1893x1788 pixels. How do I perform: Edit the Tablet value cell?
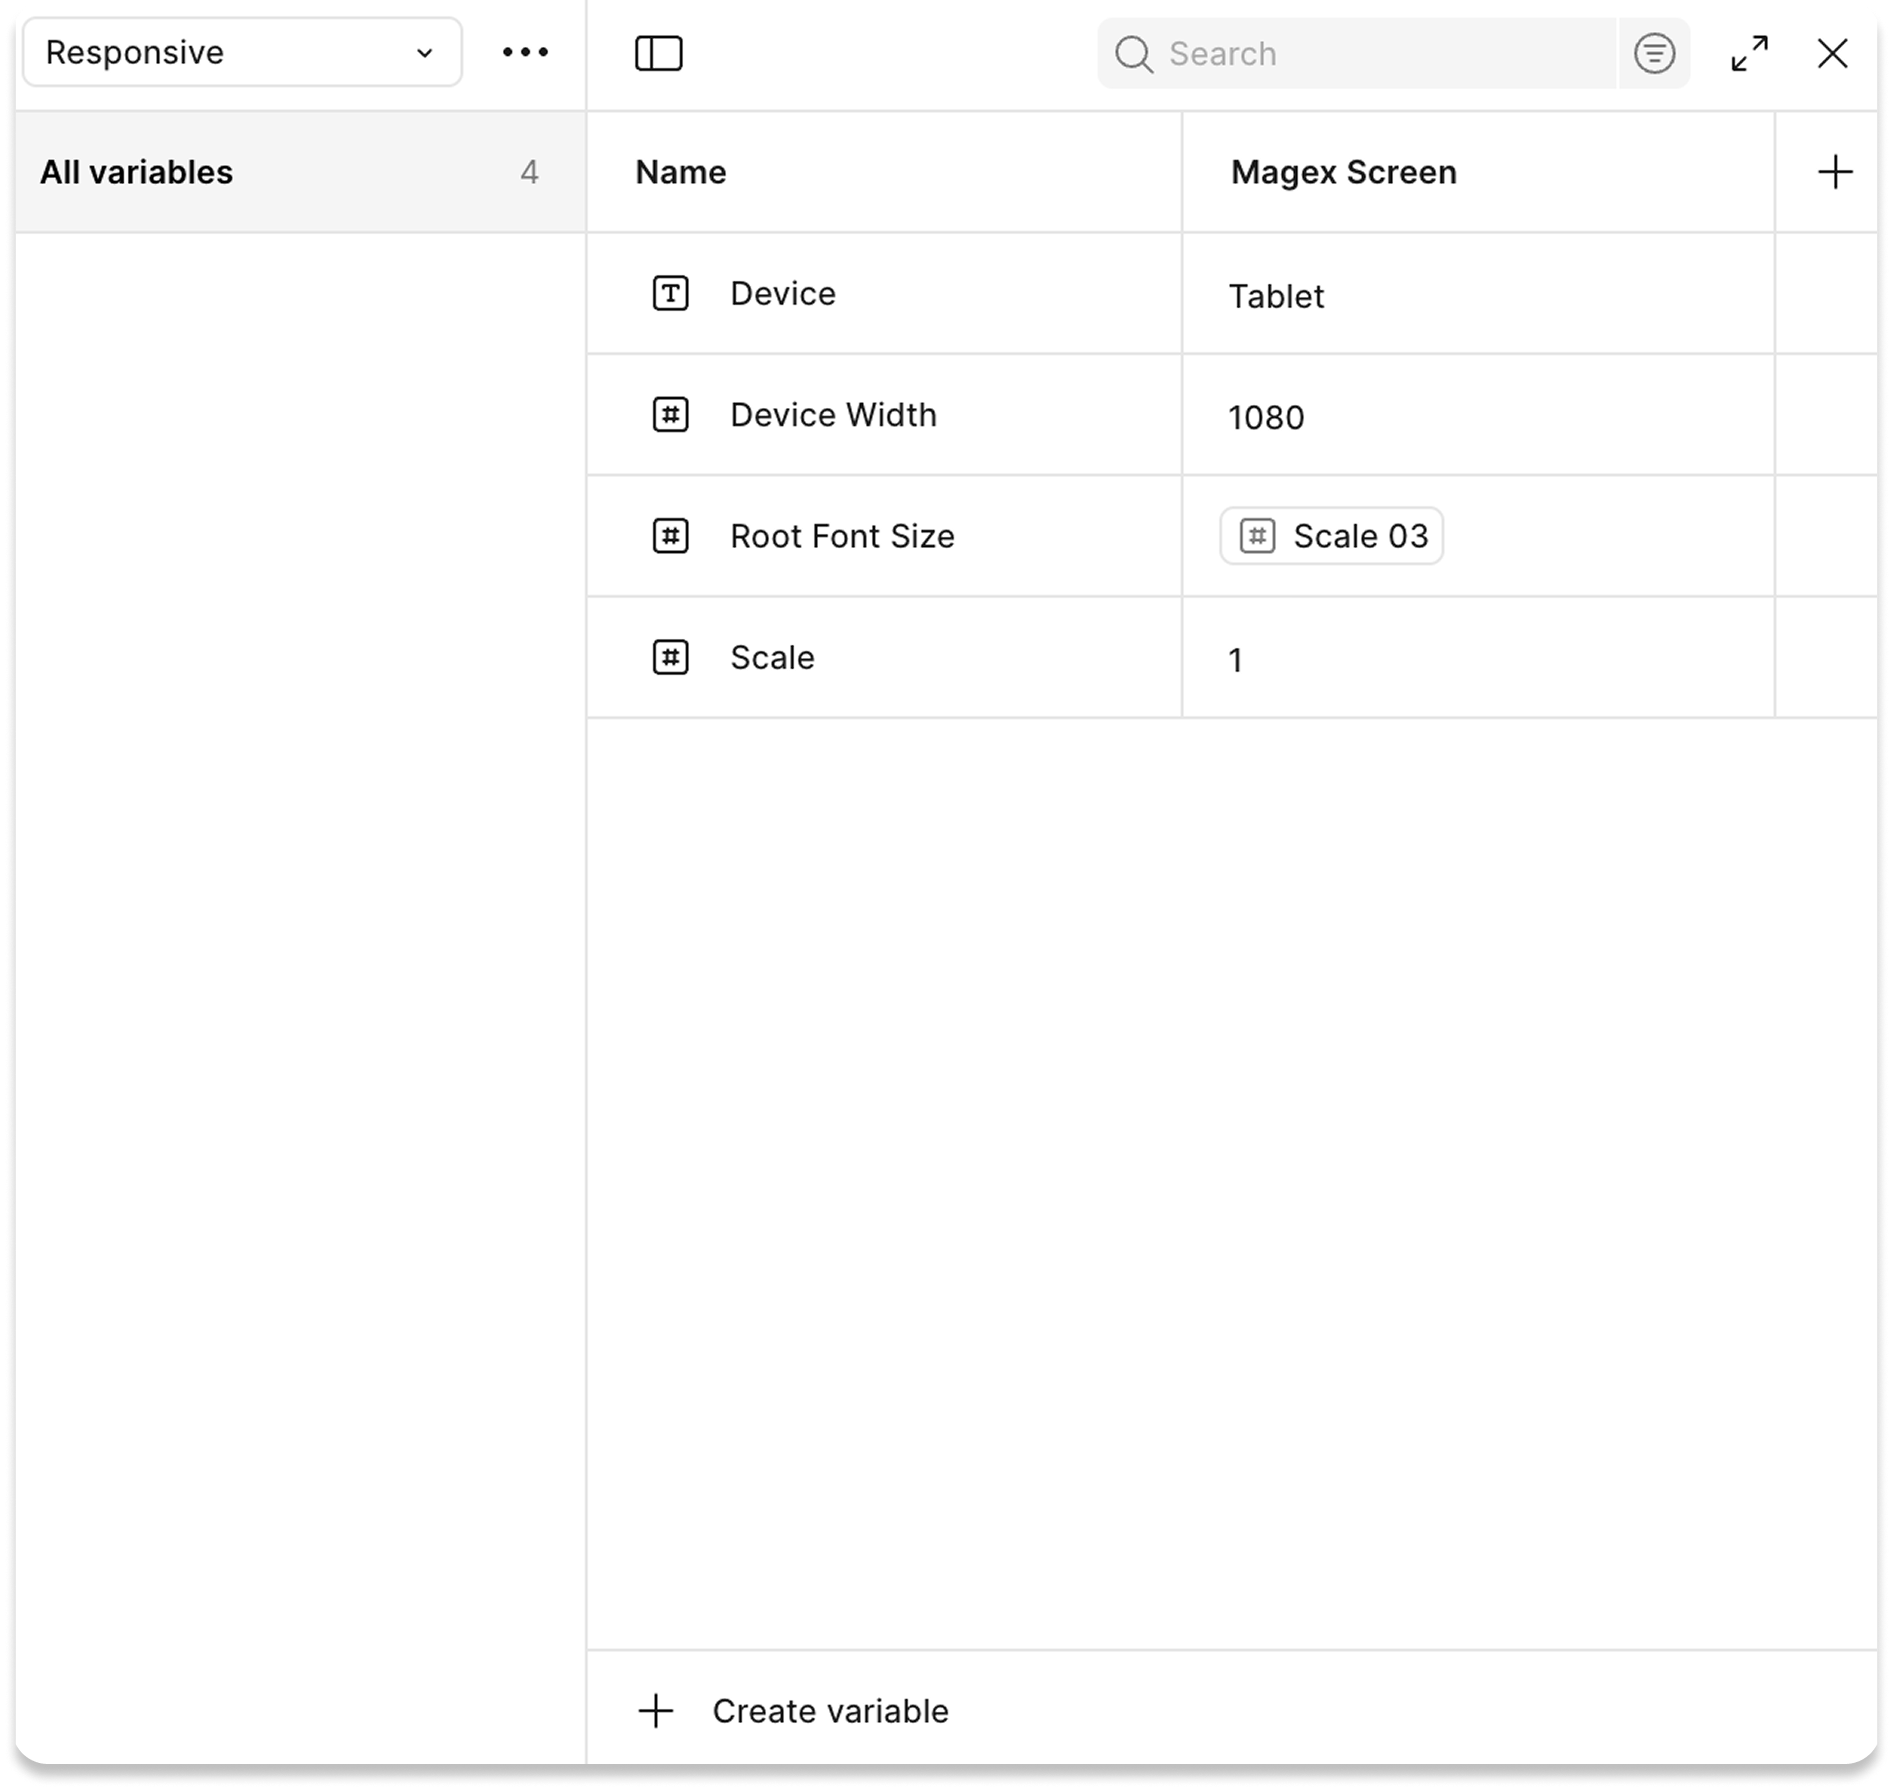tap(1477, 295)
